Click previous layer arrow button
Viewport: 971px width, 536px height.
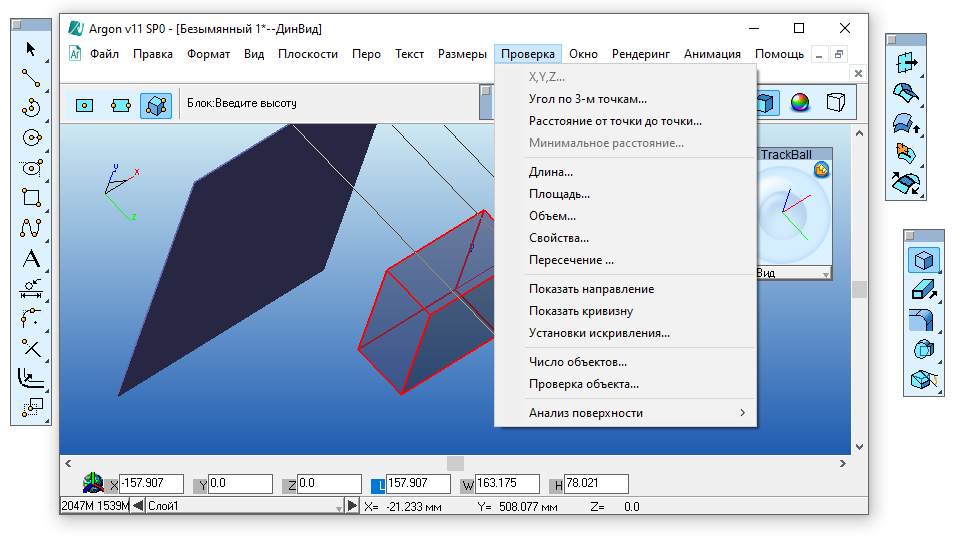[138, 506]
